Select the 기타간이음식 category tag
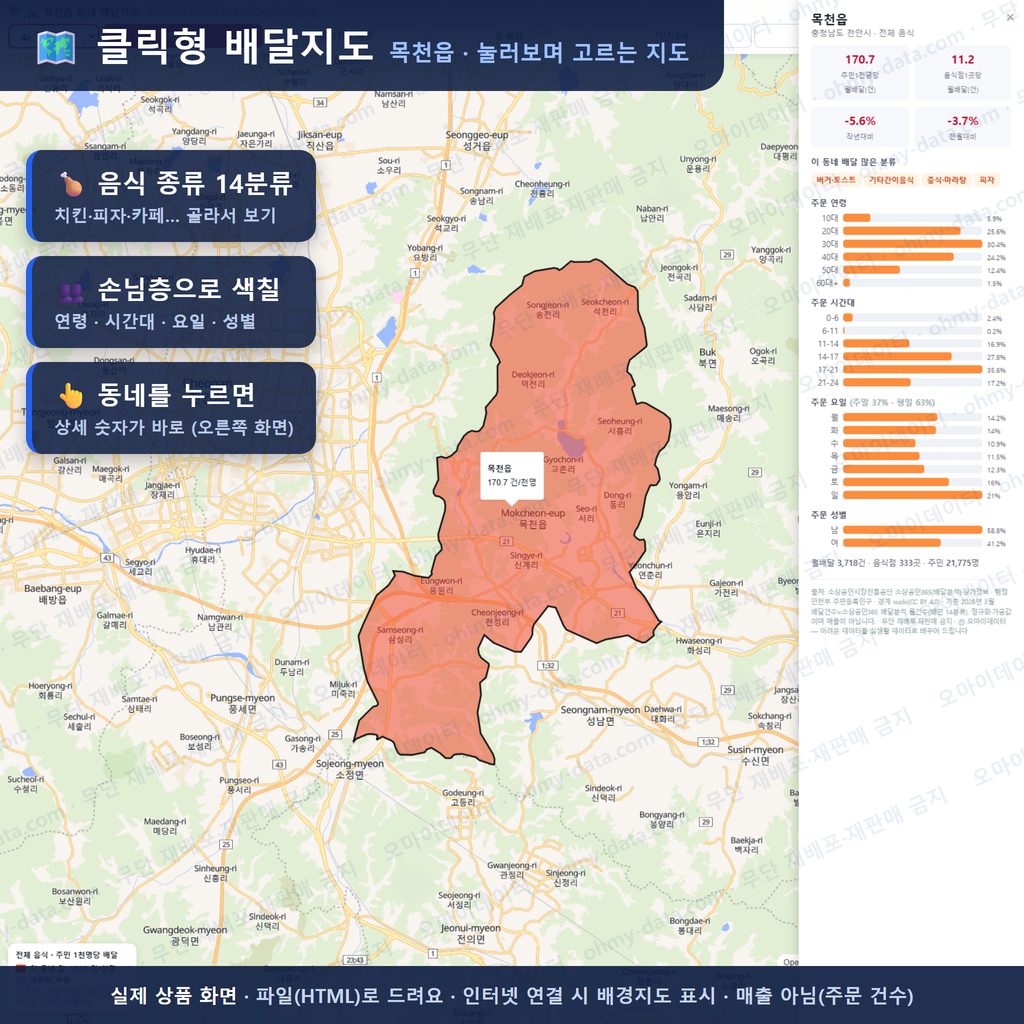 891,180
